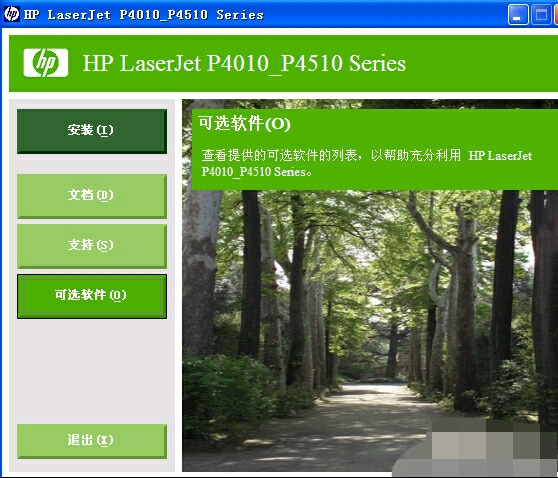This screenshot has height=478, width=558.
Task: Click the HP icon in title bar
Action: [11, 14]
